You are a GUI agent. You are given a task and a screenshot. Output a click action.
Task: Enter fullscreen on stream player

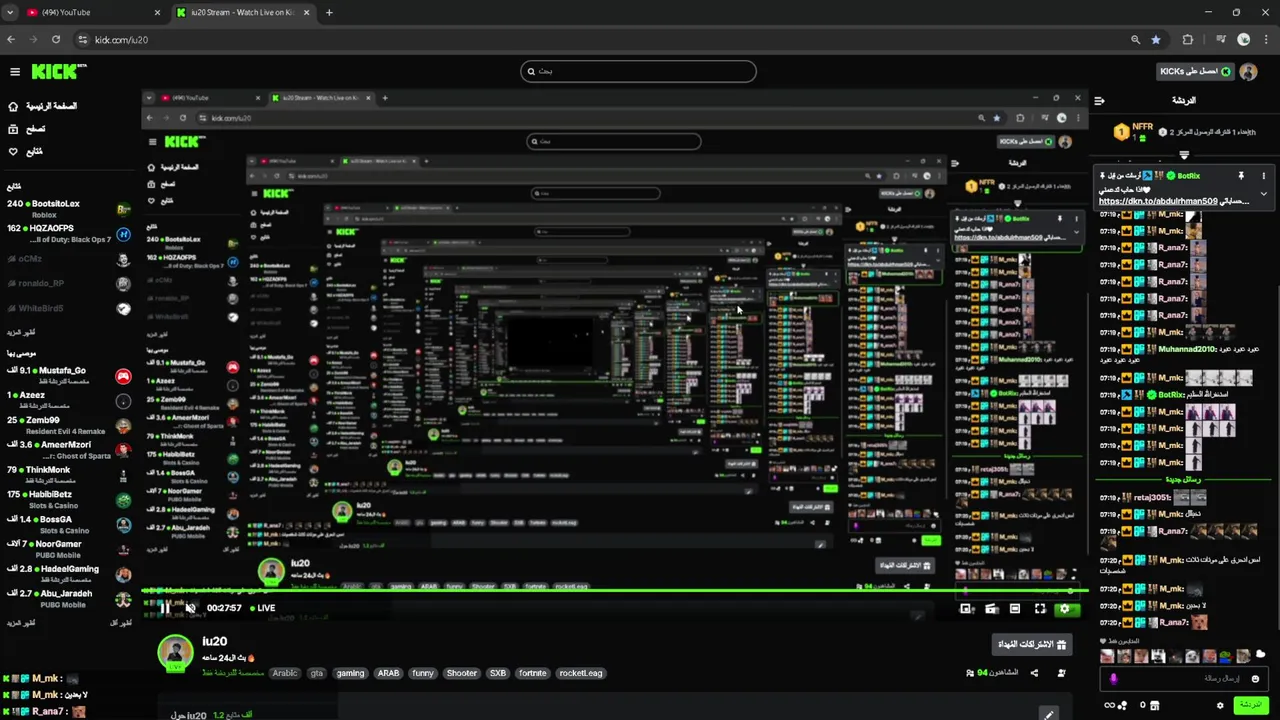point(1040,608)
